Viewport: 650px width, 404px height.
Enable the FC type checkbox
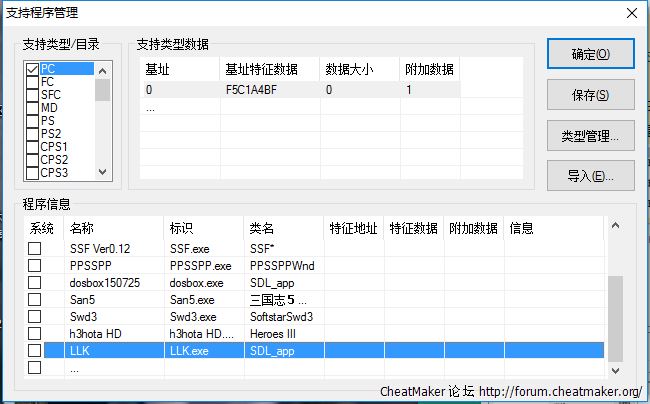(32, 82)
